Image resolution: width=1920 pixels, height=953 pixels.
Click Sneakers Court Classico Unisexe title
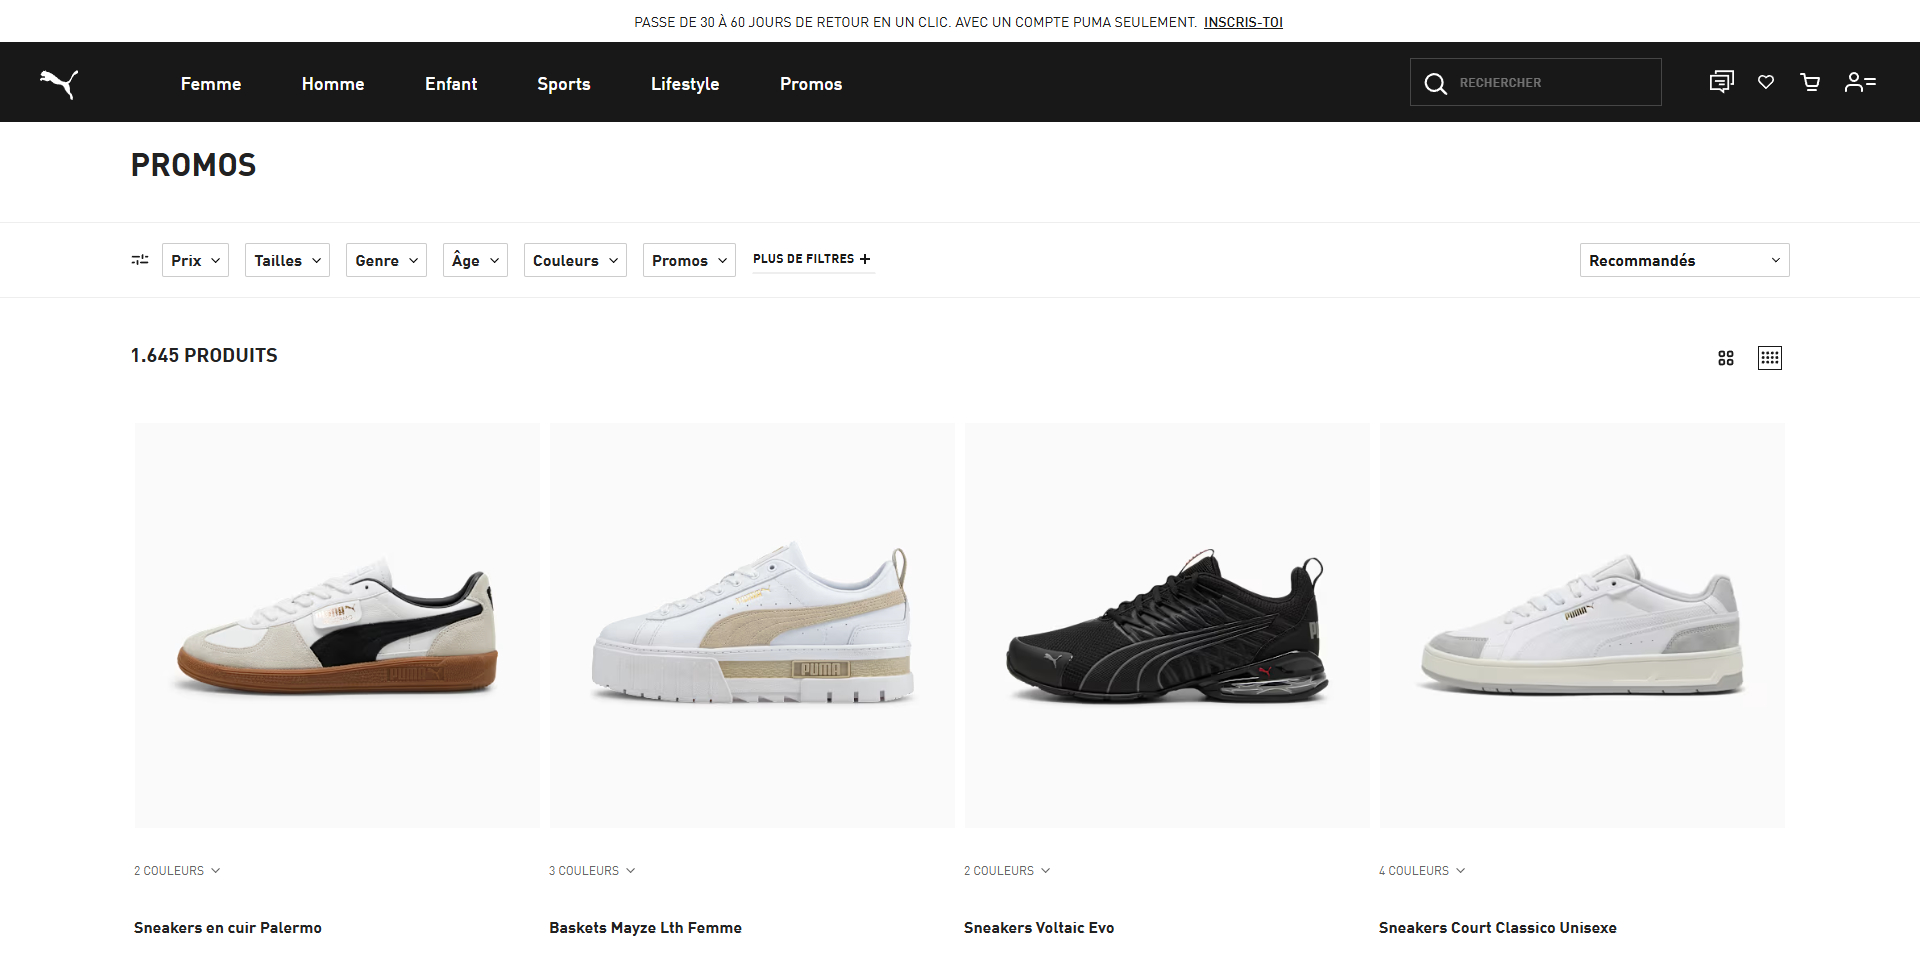[1497, 928]
